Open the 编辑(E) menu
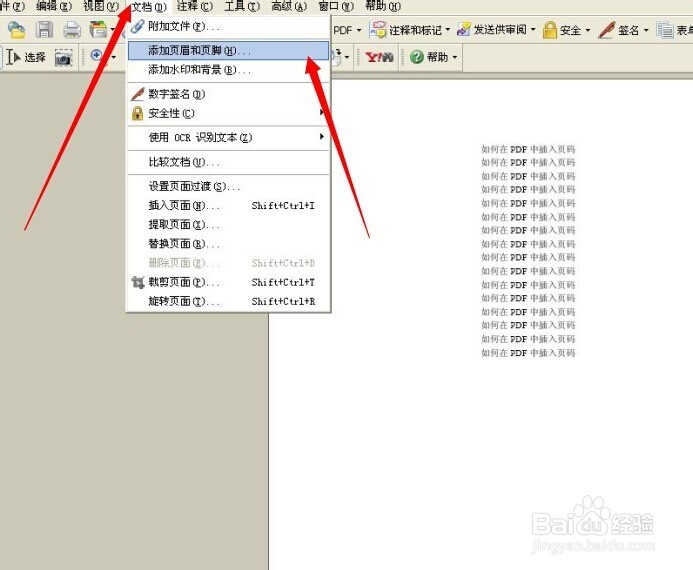Image resolution: width=693 pixels, height=570 pixels. [x=53, y=6]
